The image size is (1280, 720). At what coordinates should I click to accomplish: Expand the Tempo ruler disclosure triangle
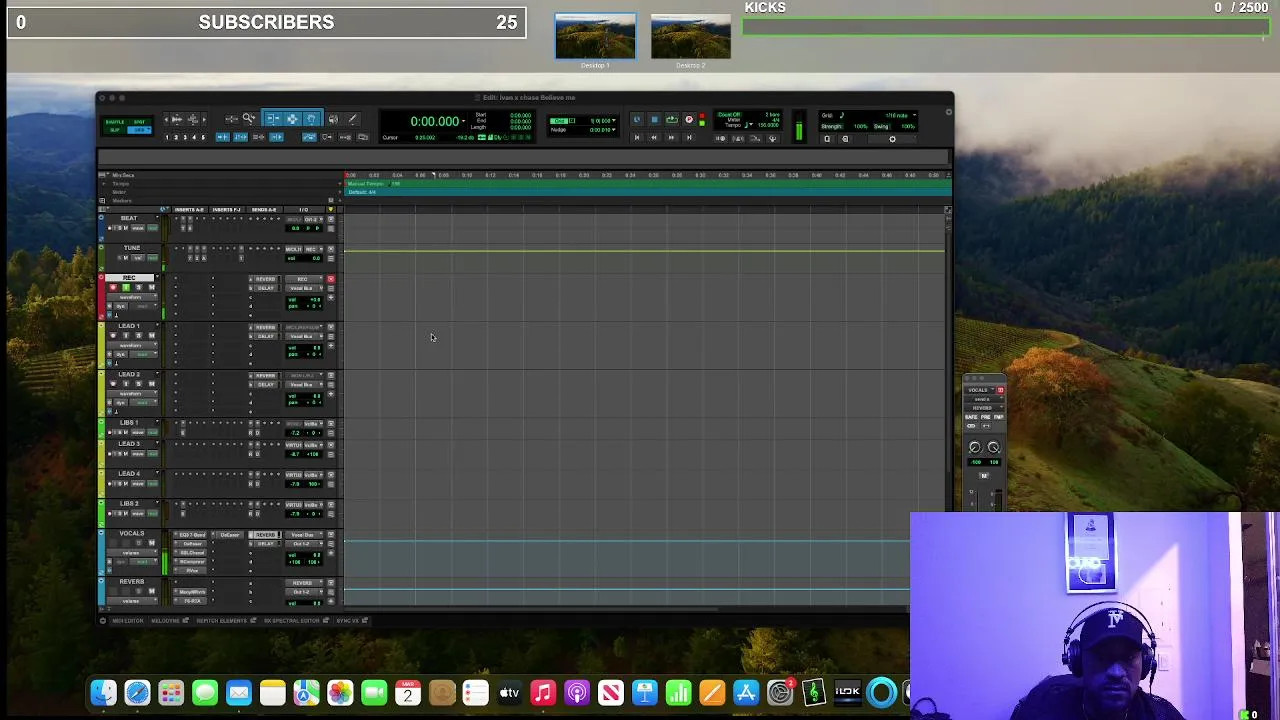[104, 183]
